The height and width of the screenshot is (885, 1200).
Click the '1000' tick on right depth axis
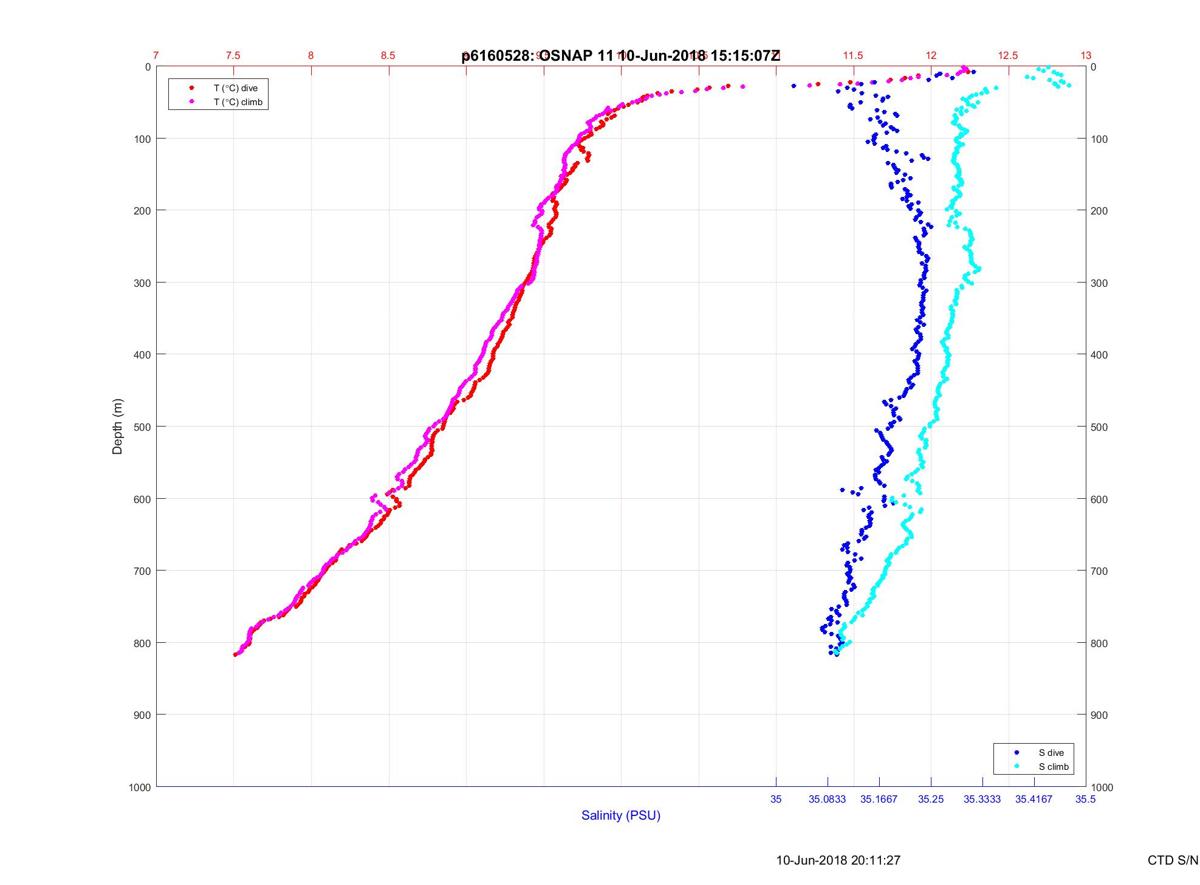(x=1104, y=788)
